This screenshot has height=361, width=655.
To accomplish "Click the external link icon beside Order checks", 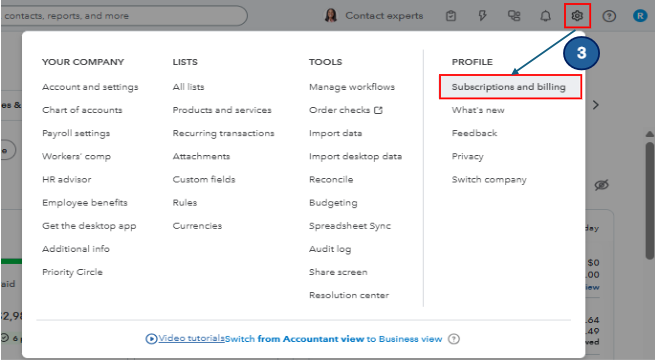I will tap(378, 110).
